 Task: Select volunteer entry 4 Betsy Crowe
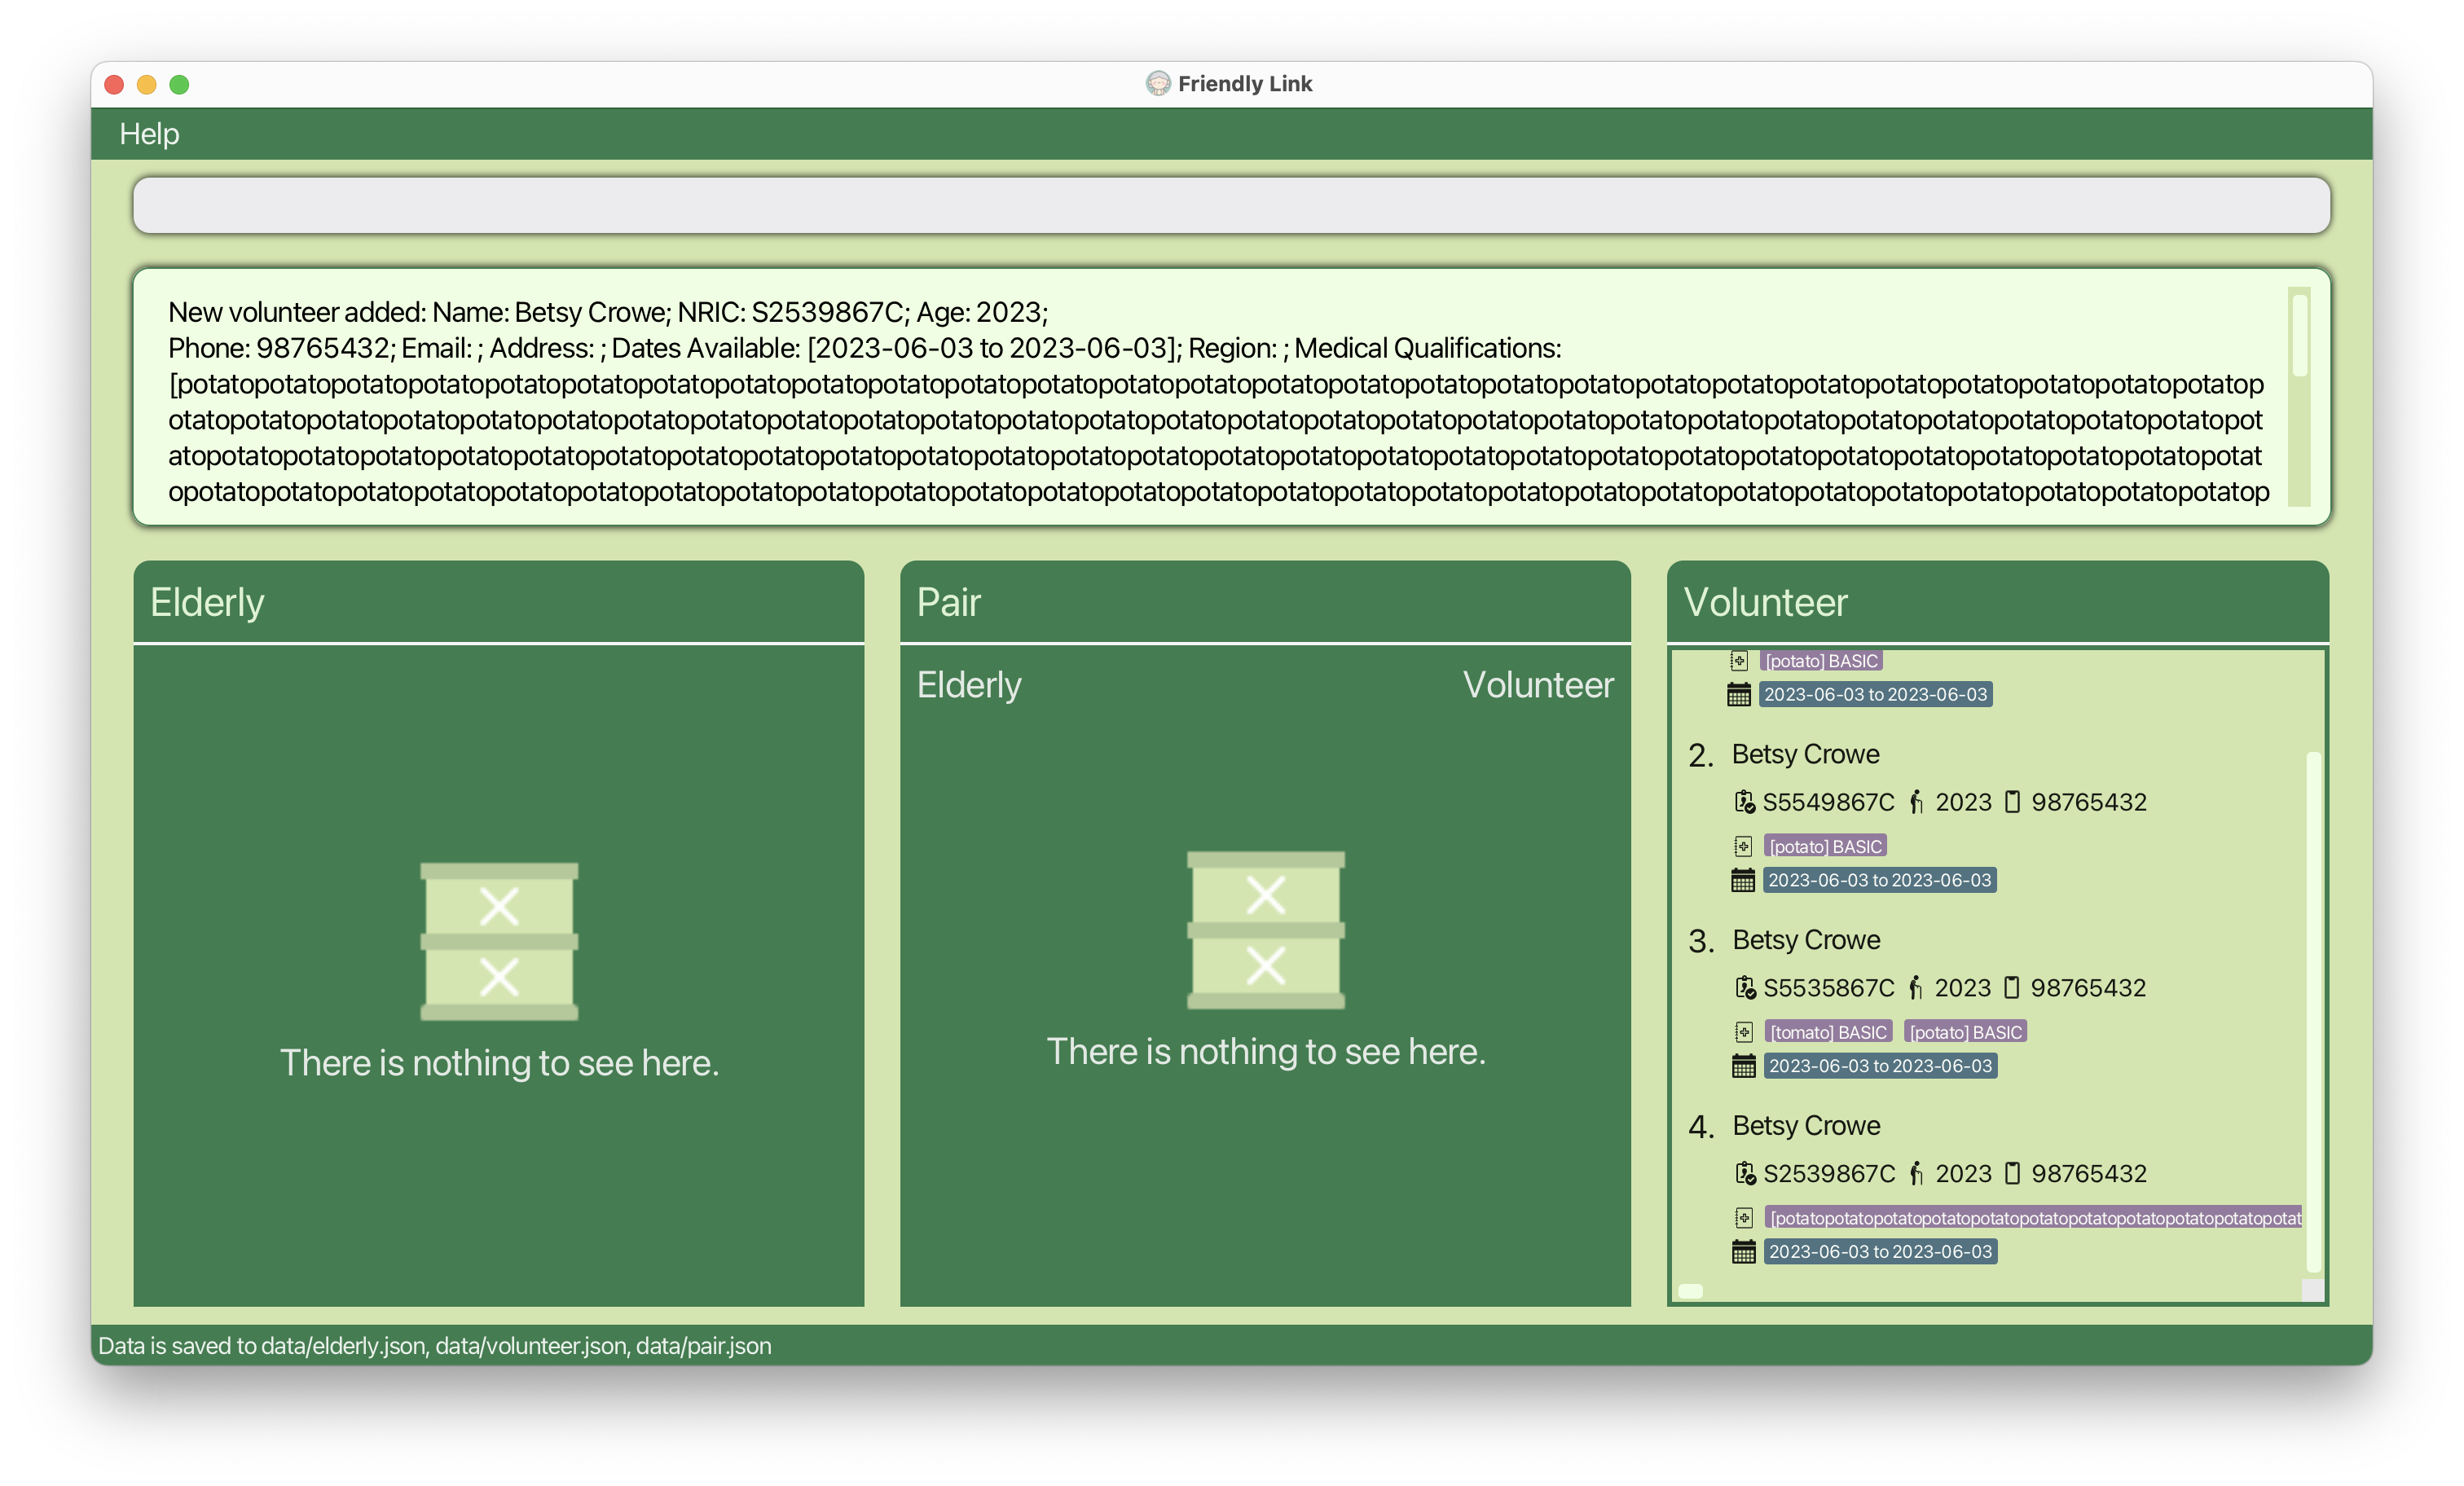tap(1805, 1126)
